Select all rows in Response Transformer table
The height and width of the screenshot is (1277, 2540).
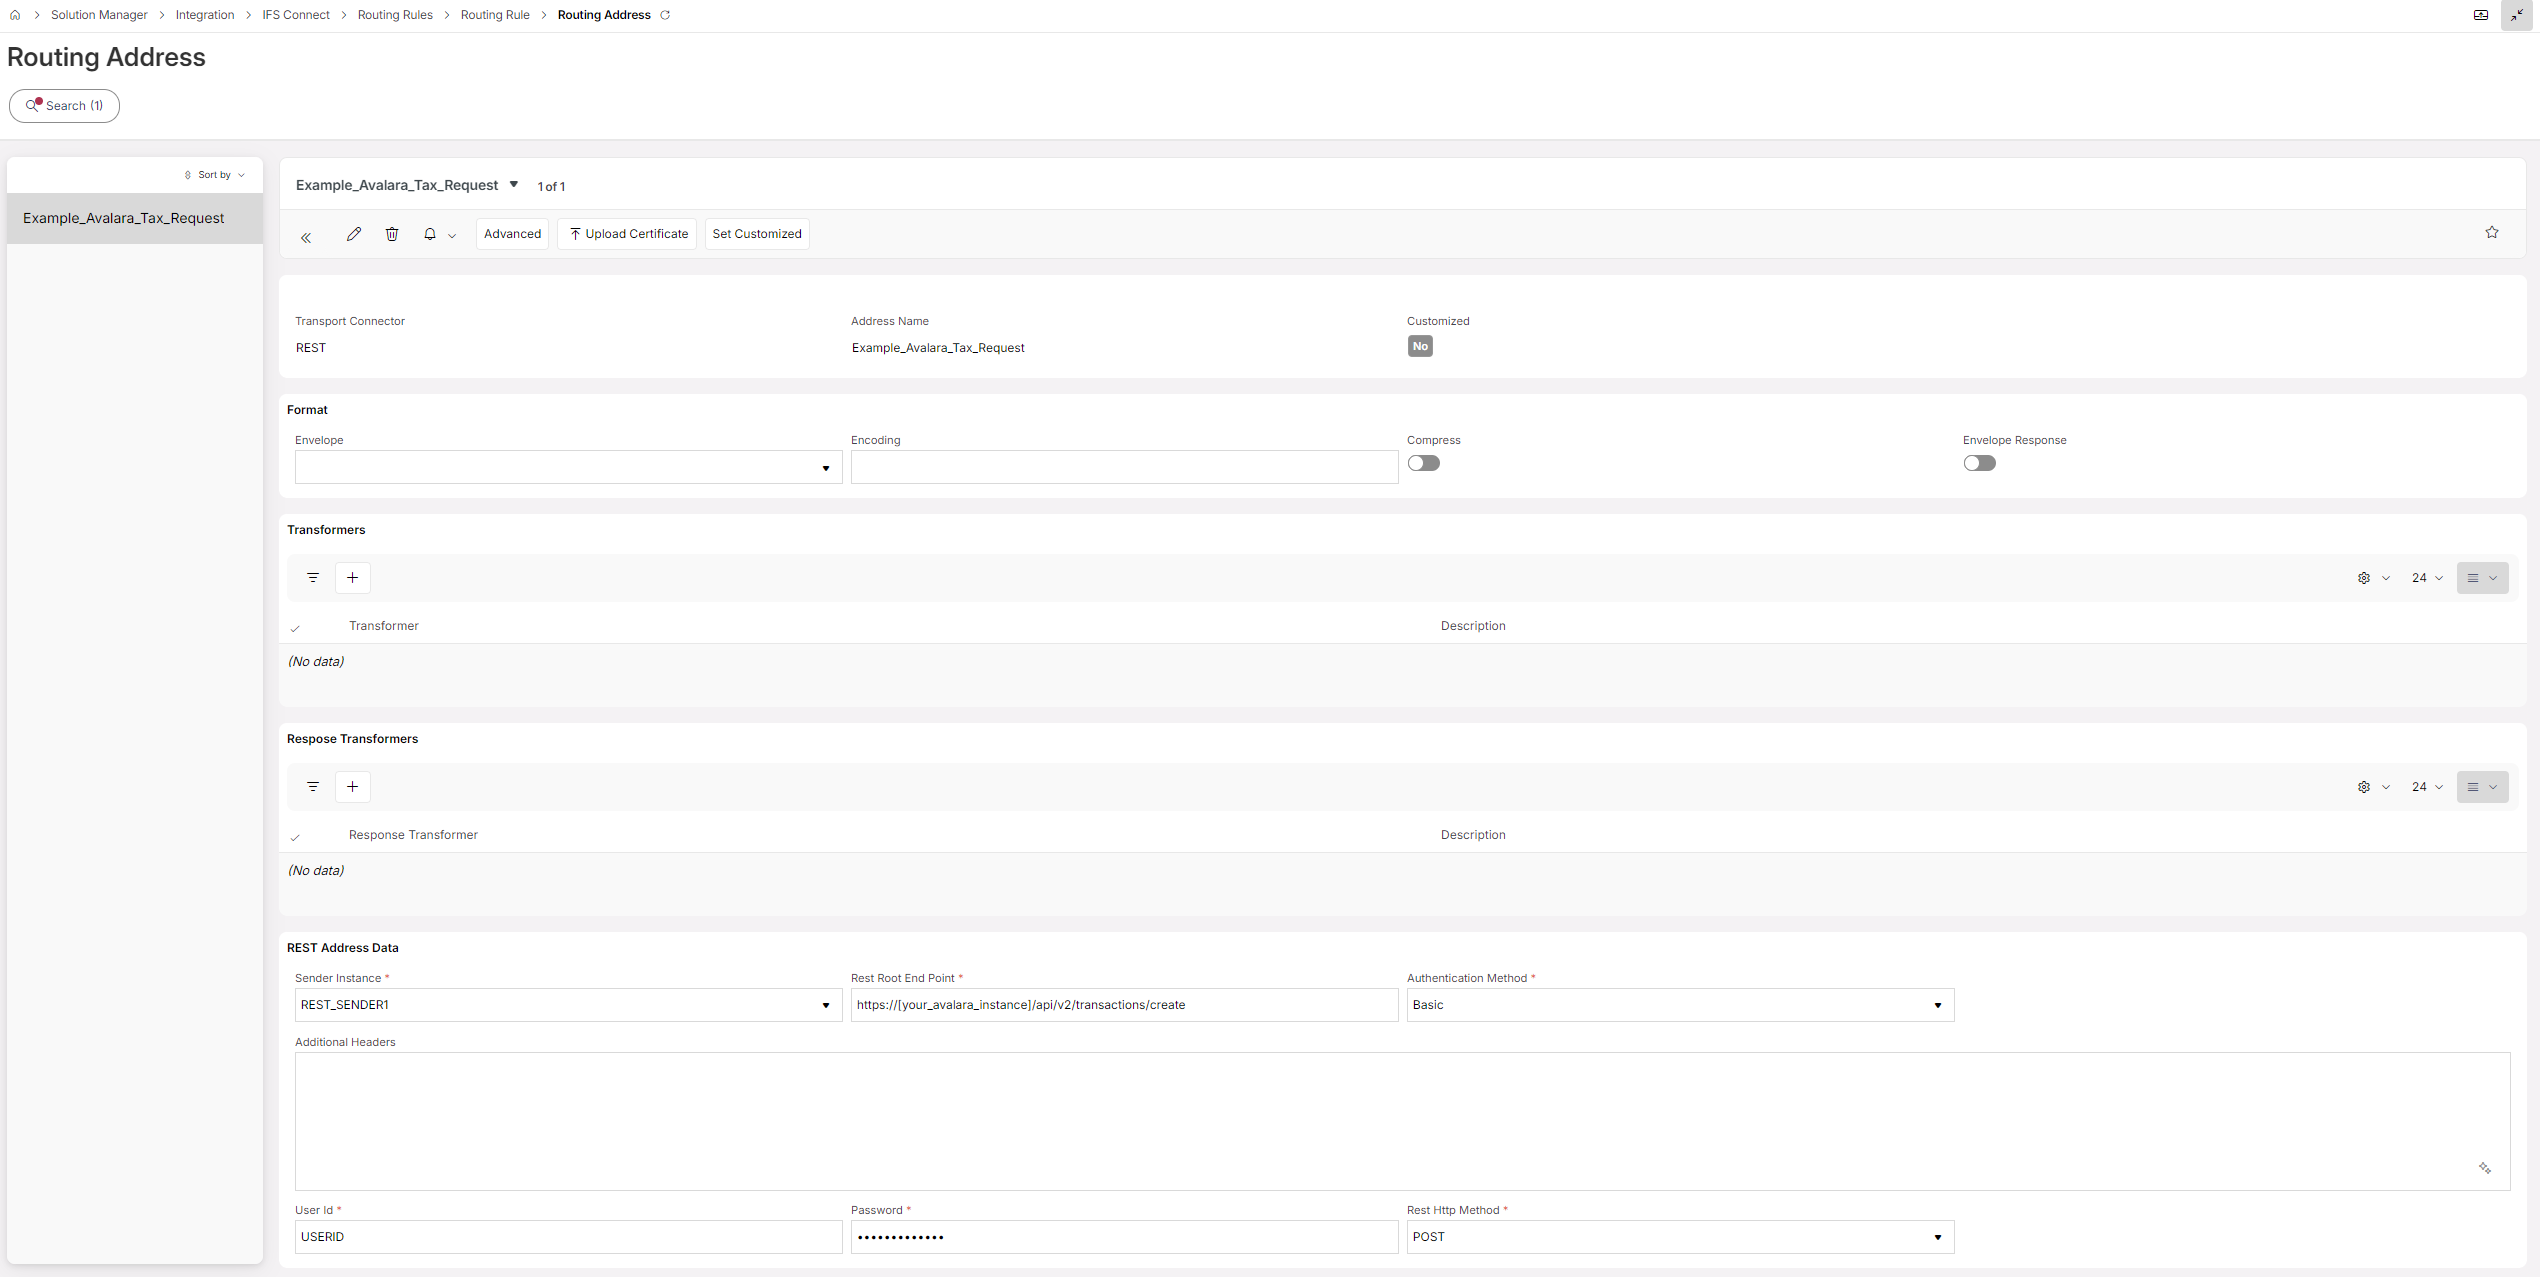[x=295, y=837]
